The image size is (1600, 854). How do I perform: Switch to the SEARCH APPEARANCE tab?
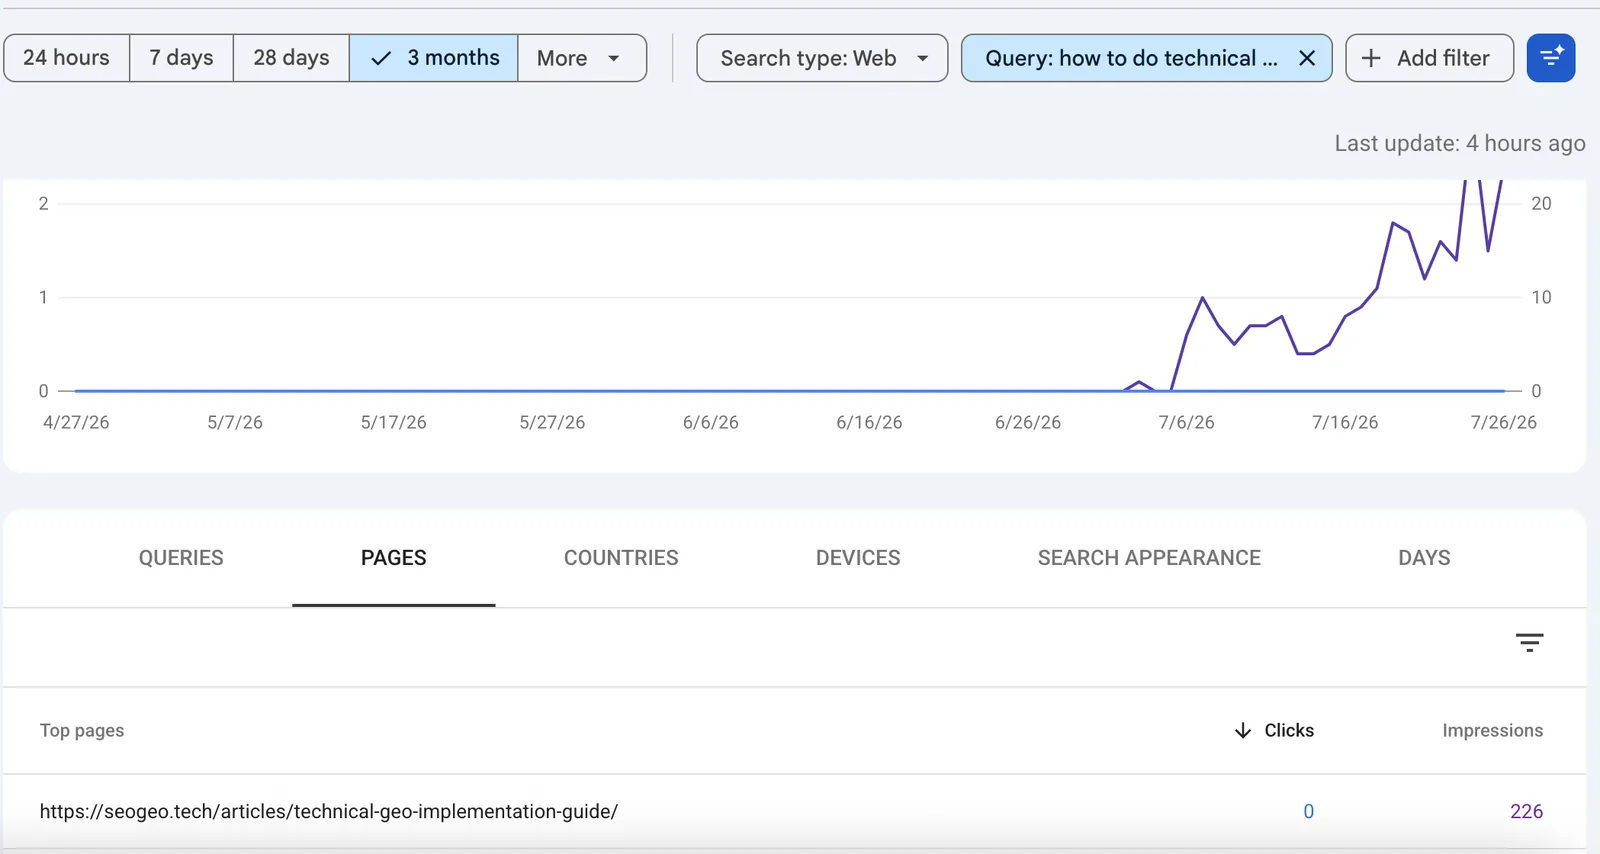[x=1149, y=558]
